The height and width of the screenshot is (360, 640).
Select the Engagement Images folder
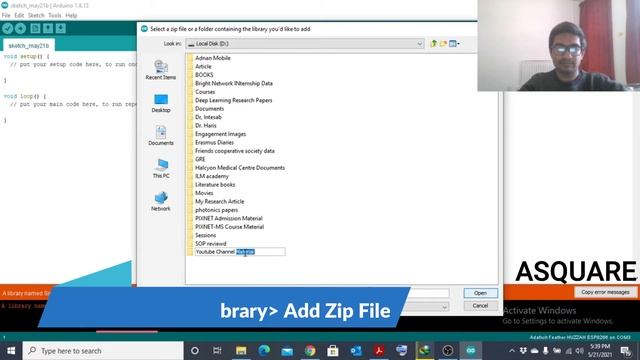click(220, 134)
